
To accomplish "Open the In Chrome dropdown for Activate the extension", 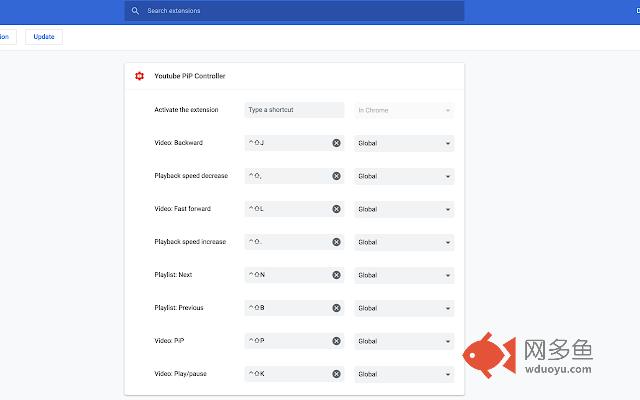I will pyautogui.click(x=404, y=110).
